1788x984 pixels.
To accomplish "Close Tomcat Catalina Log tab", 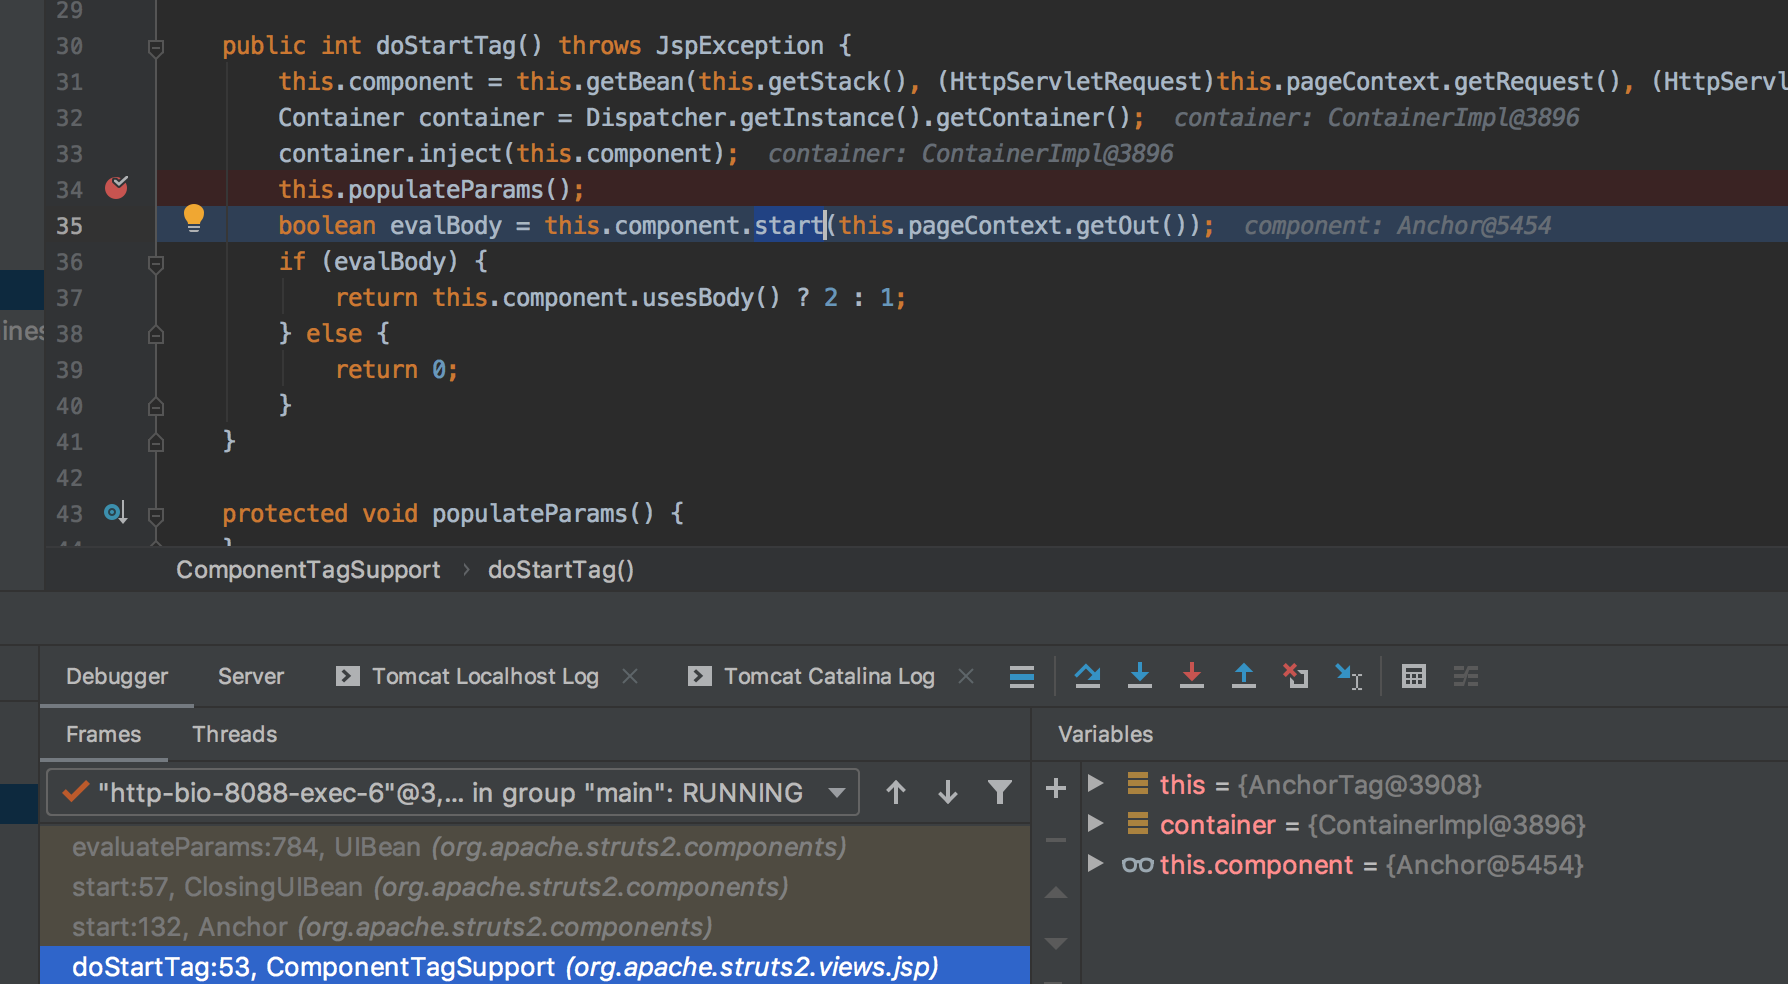I will tap(966, 677).
